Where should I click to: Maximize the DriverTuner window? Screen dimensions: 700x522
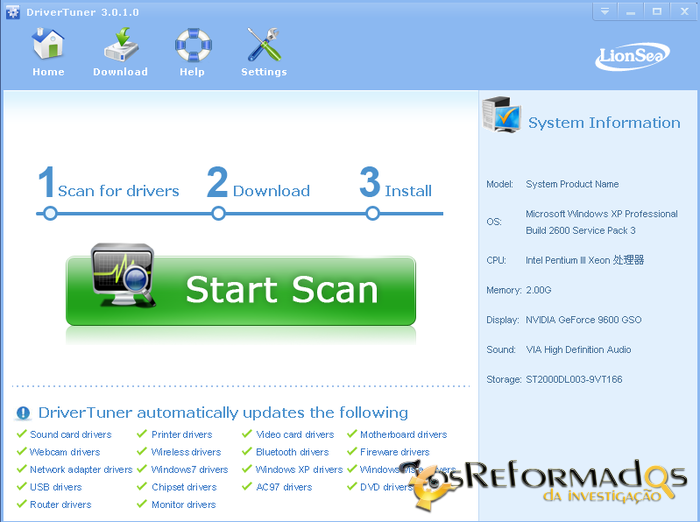point(657,11)
